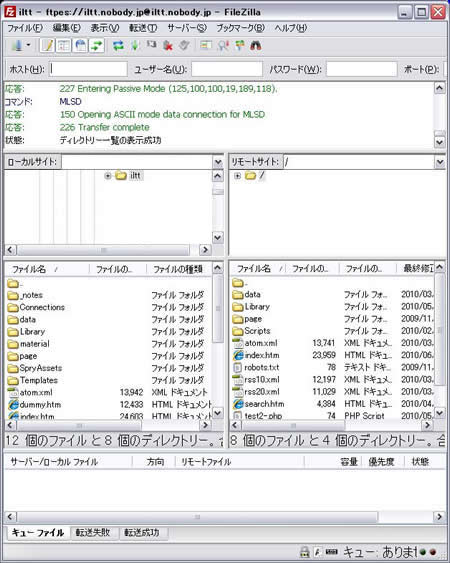The width and height of the screenshot is (450, 563).
Task: Select remote Library folder name
Action: click(257, 307)
